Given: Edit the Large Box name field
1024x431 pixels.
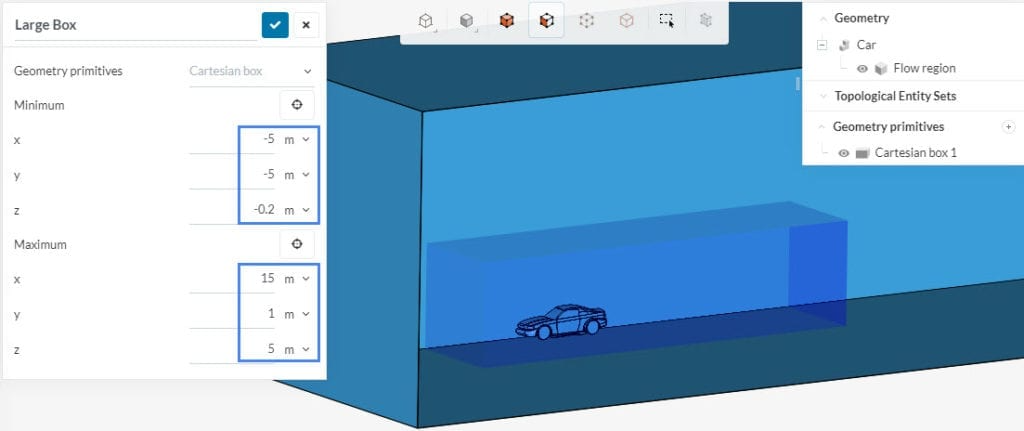Looking at the screenshot, I should (135, 25).
